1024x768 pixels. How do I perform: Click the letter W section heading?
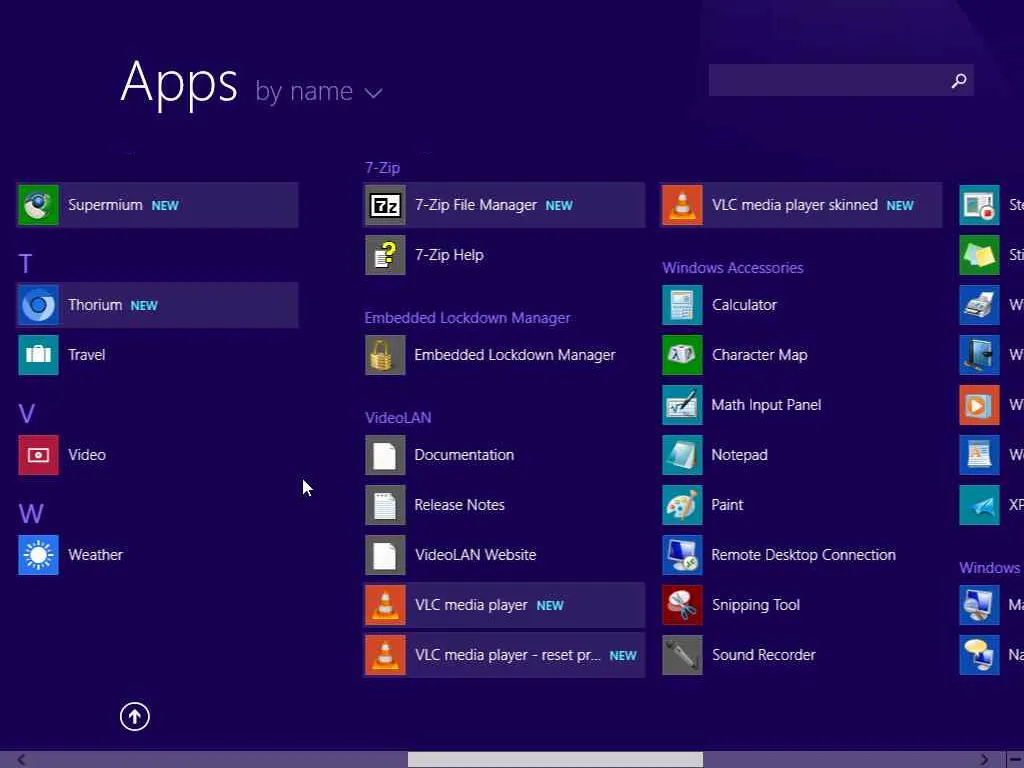[x=31, y=514]
